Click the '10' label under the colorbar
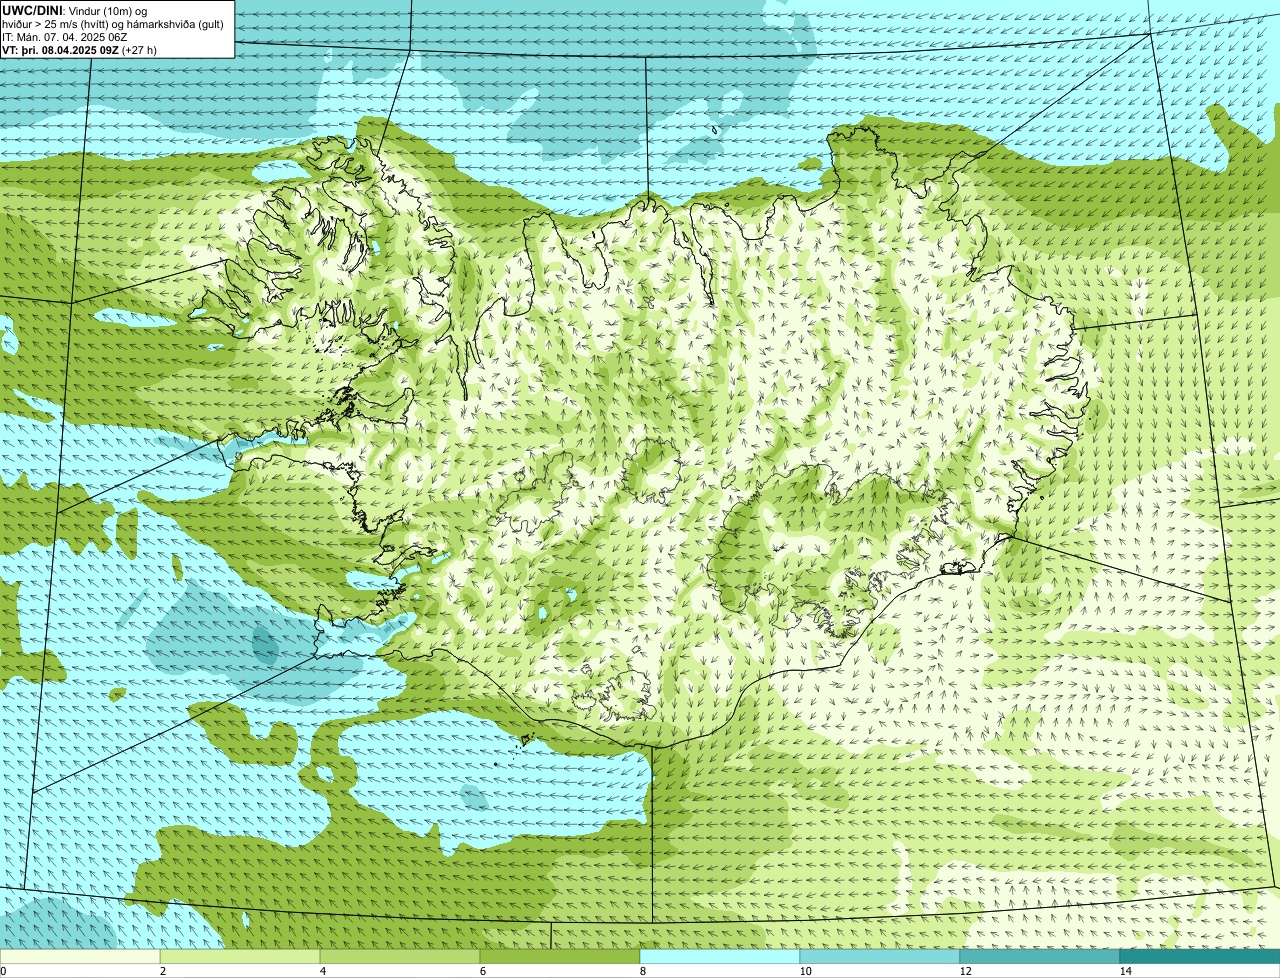This screenshot has height=978, width=1280. coord(804,971)
